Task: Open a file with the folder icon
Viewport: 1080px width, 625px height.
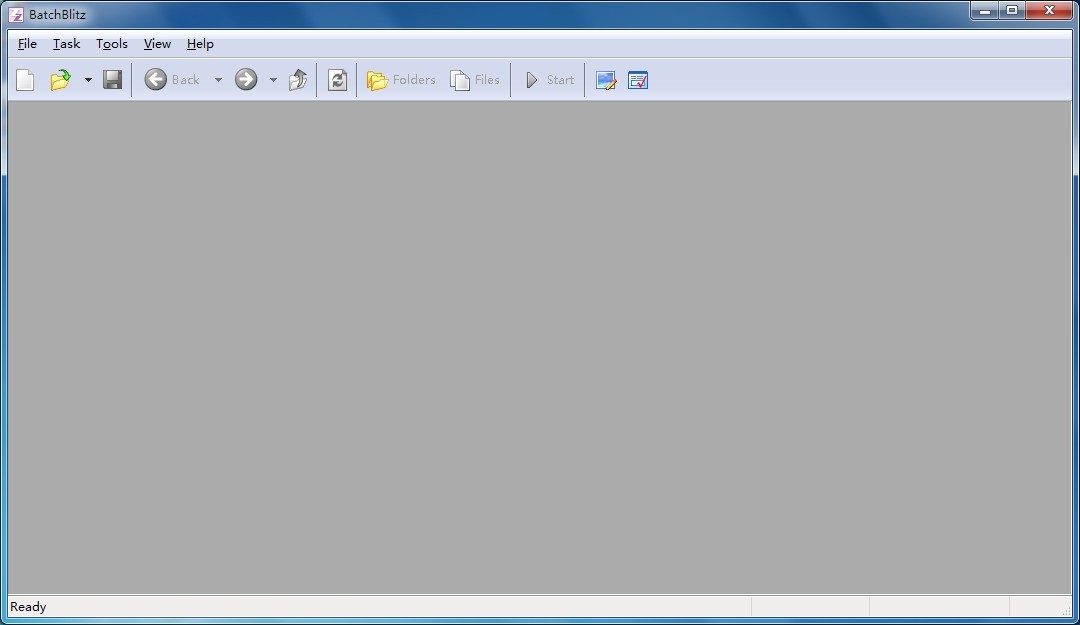Action: (x=60, y=80)
